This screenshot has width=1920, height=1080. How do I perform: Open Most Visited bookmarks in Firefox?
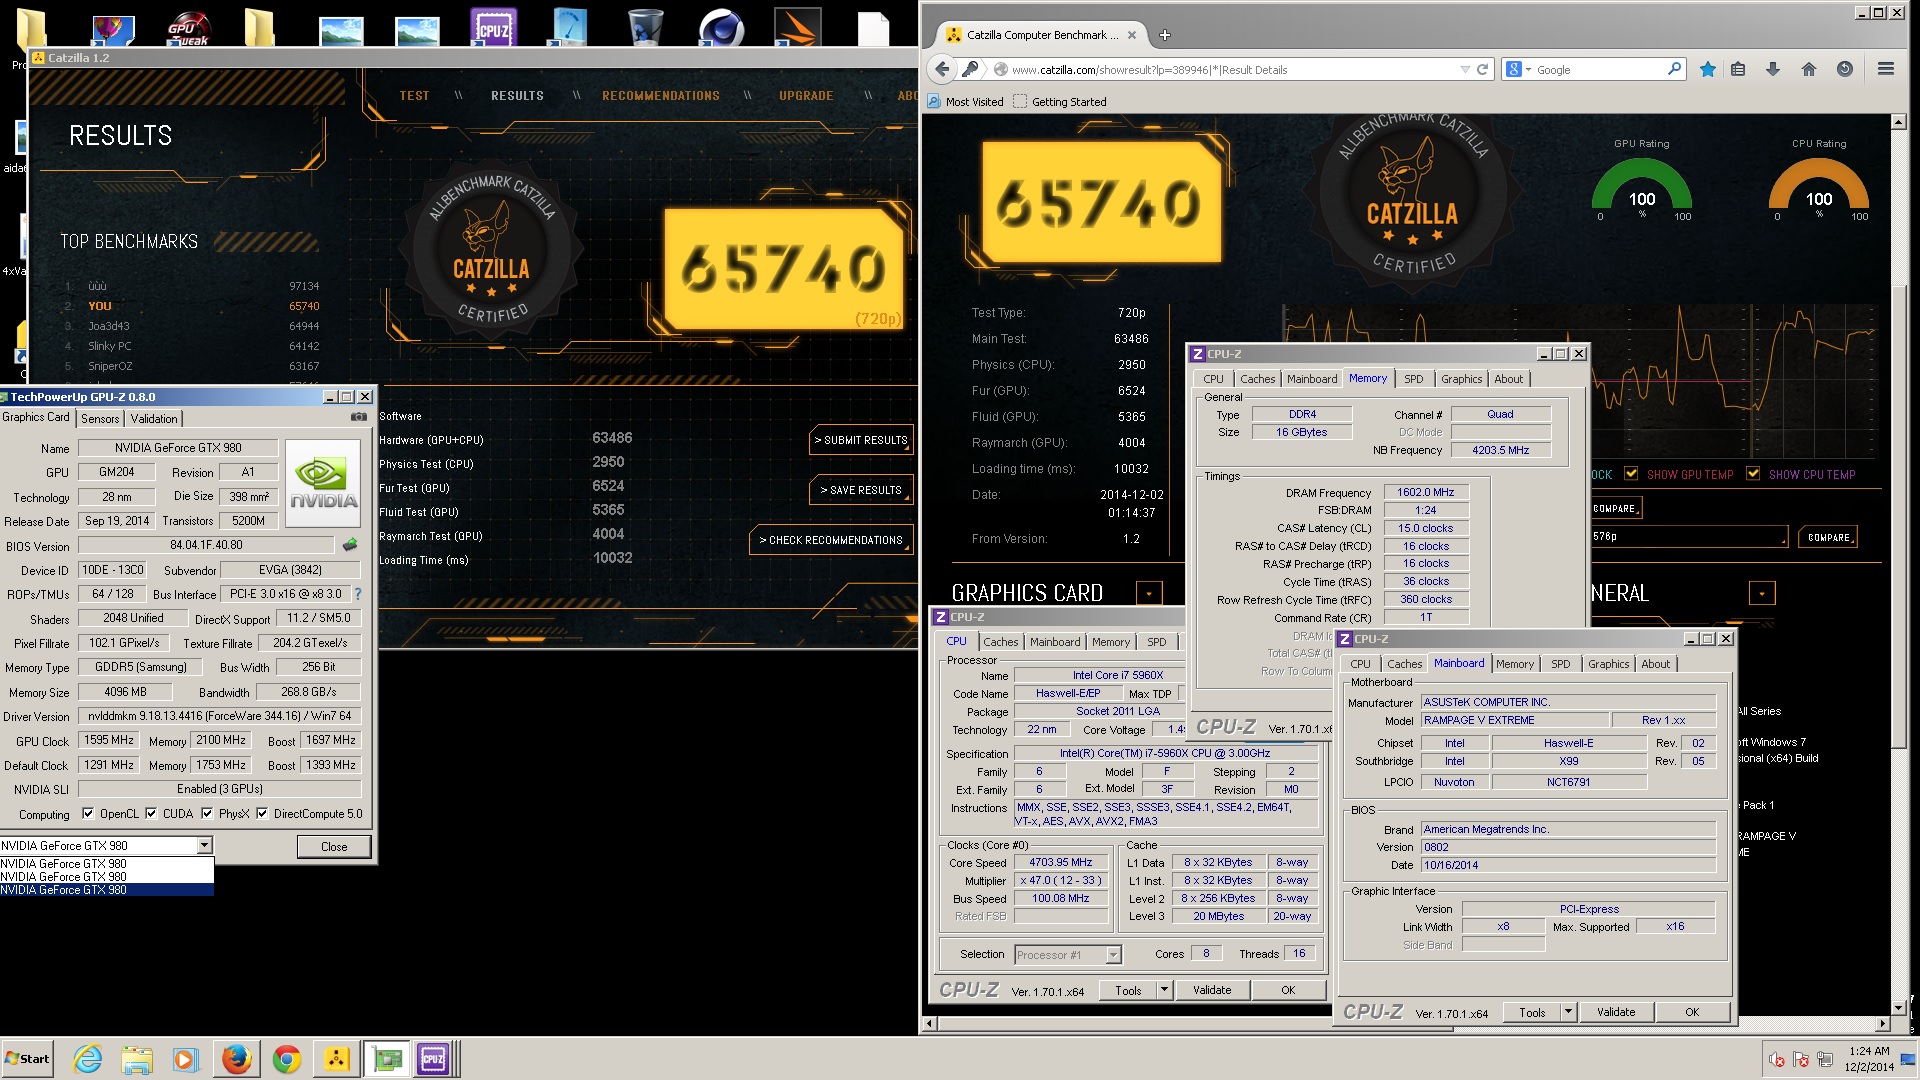pyautogui.click(x=965, y=102)
